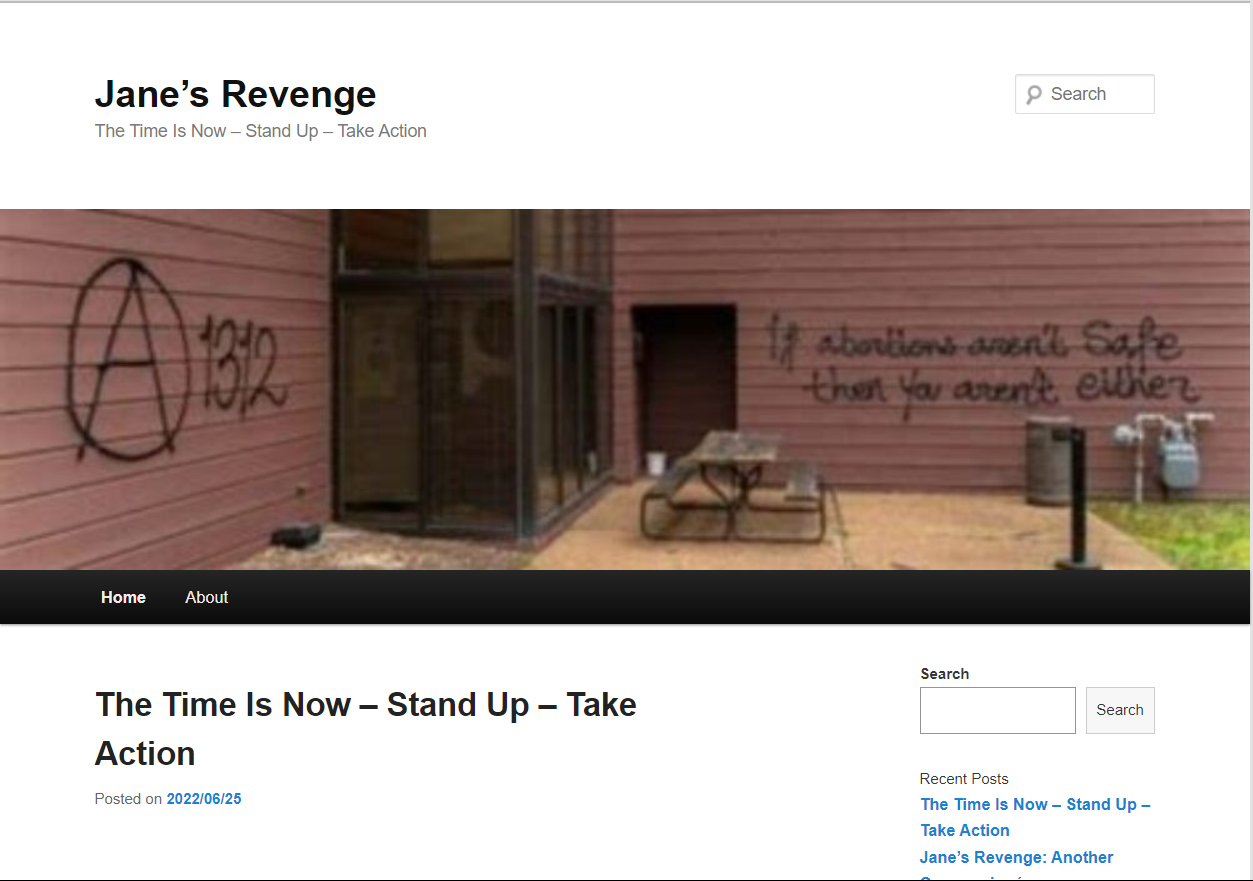Click inside the sidebar search text box
This screenshot has width=1253, height=881.
998,710
